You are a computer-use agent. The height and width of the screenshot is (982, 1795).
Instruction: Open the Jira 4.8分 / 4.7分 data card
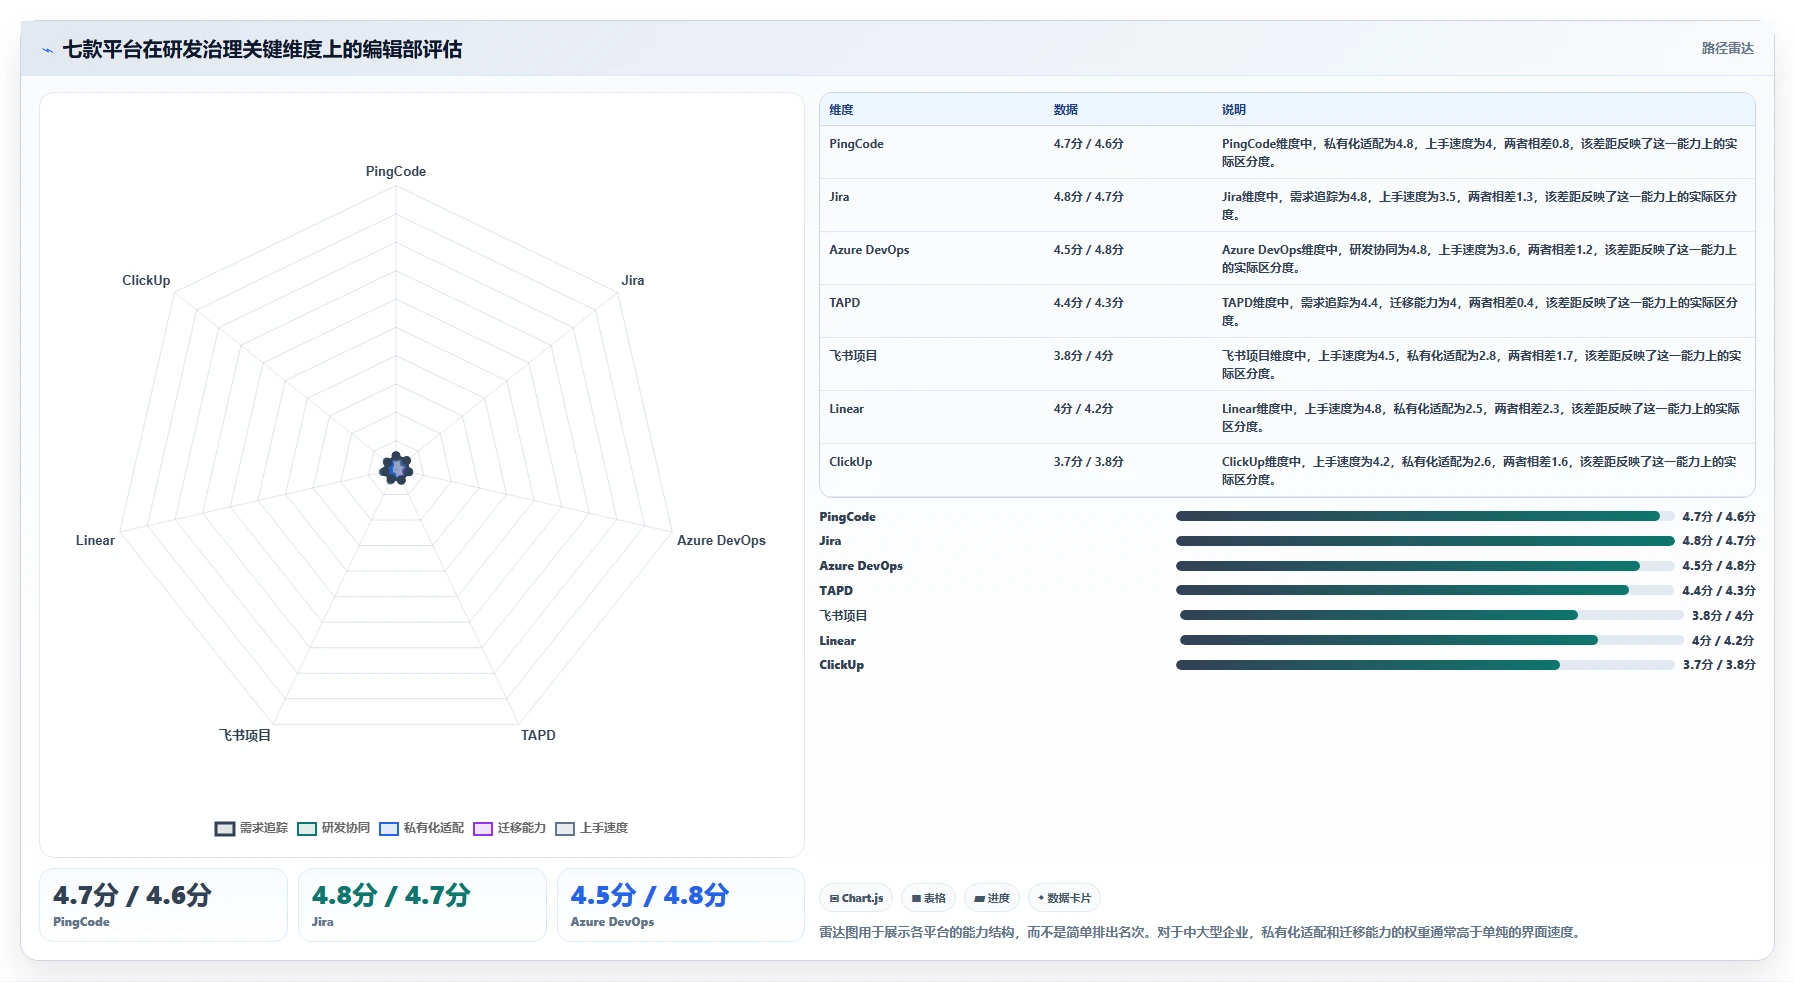pos(422,905)
